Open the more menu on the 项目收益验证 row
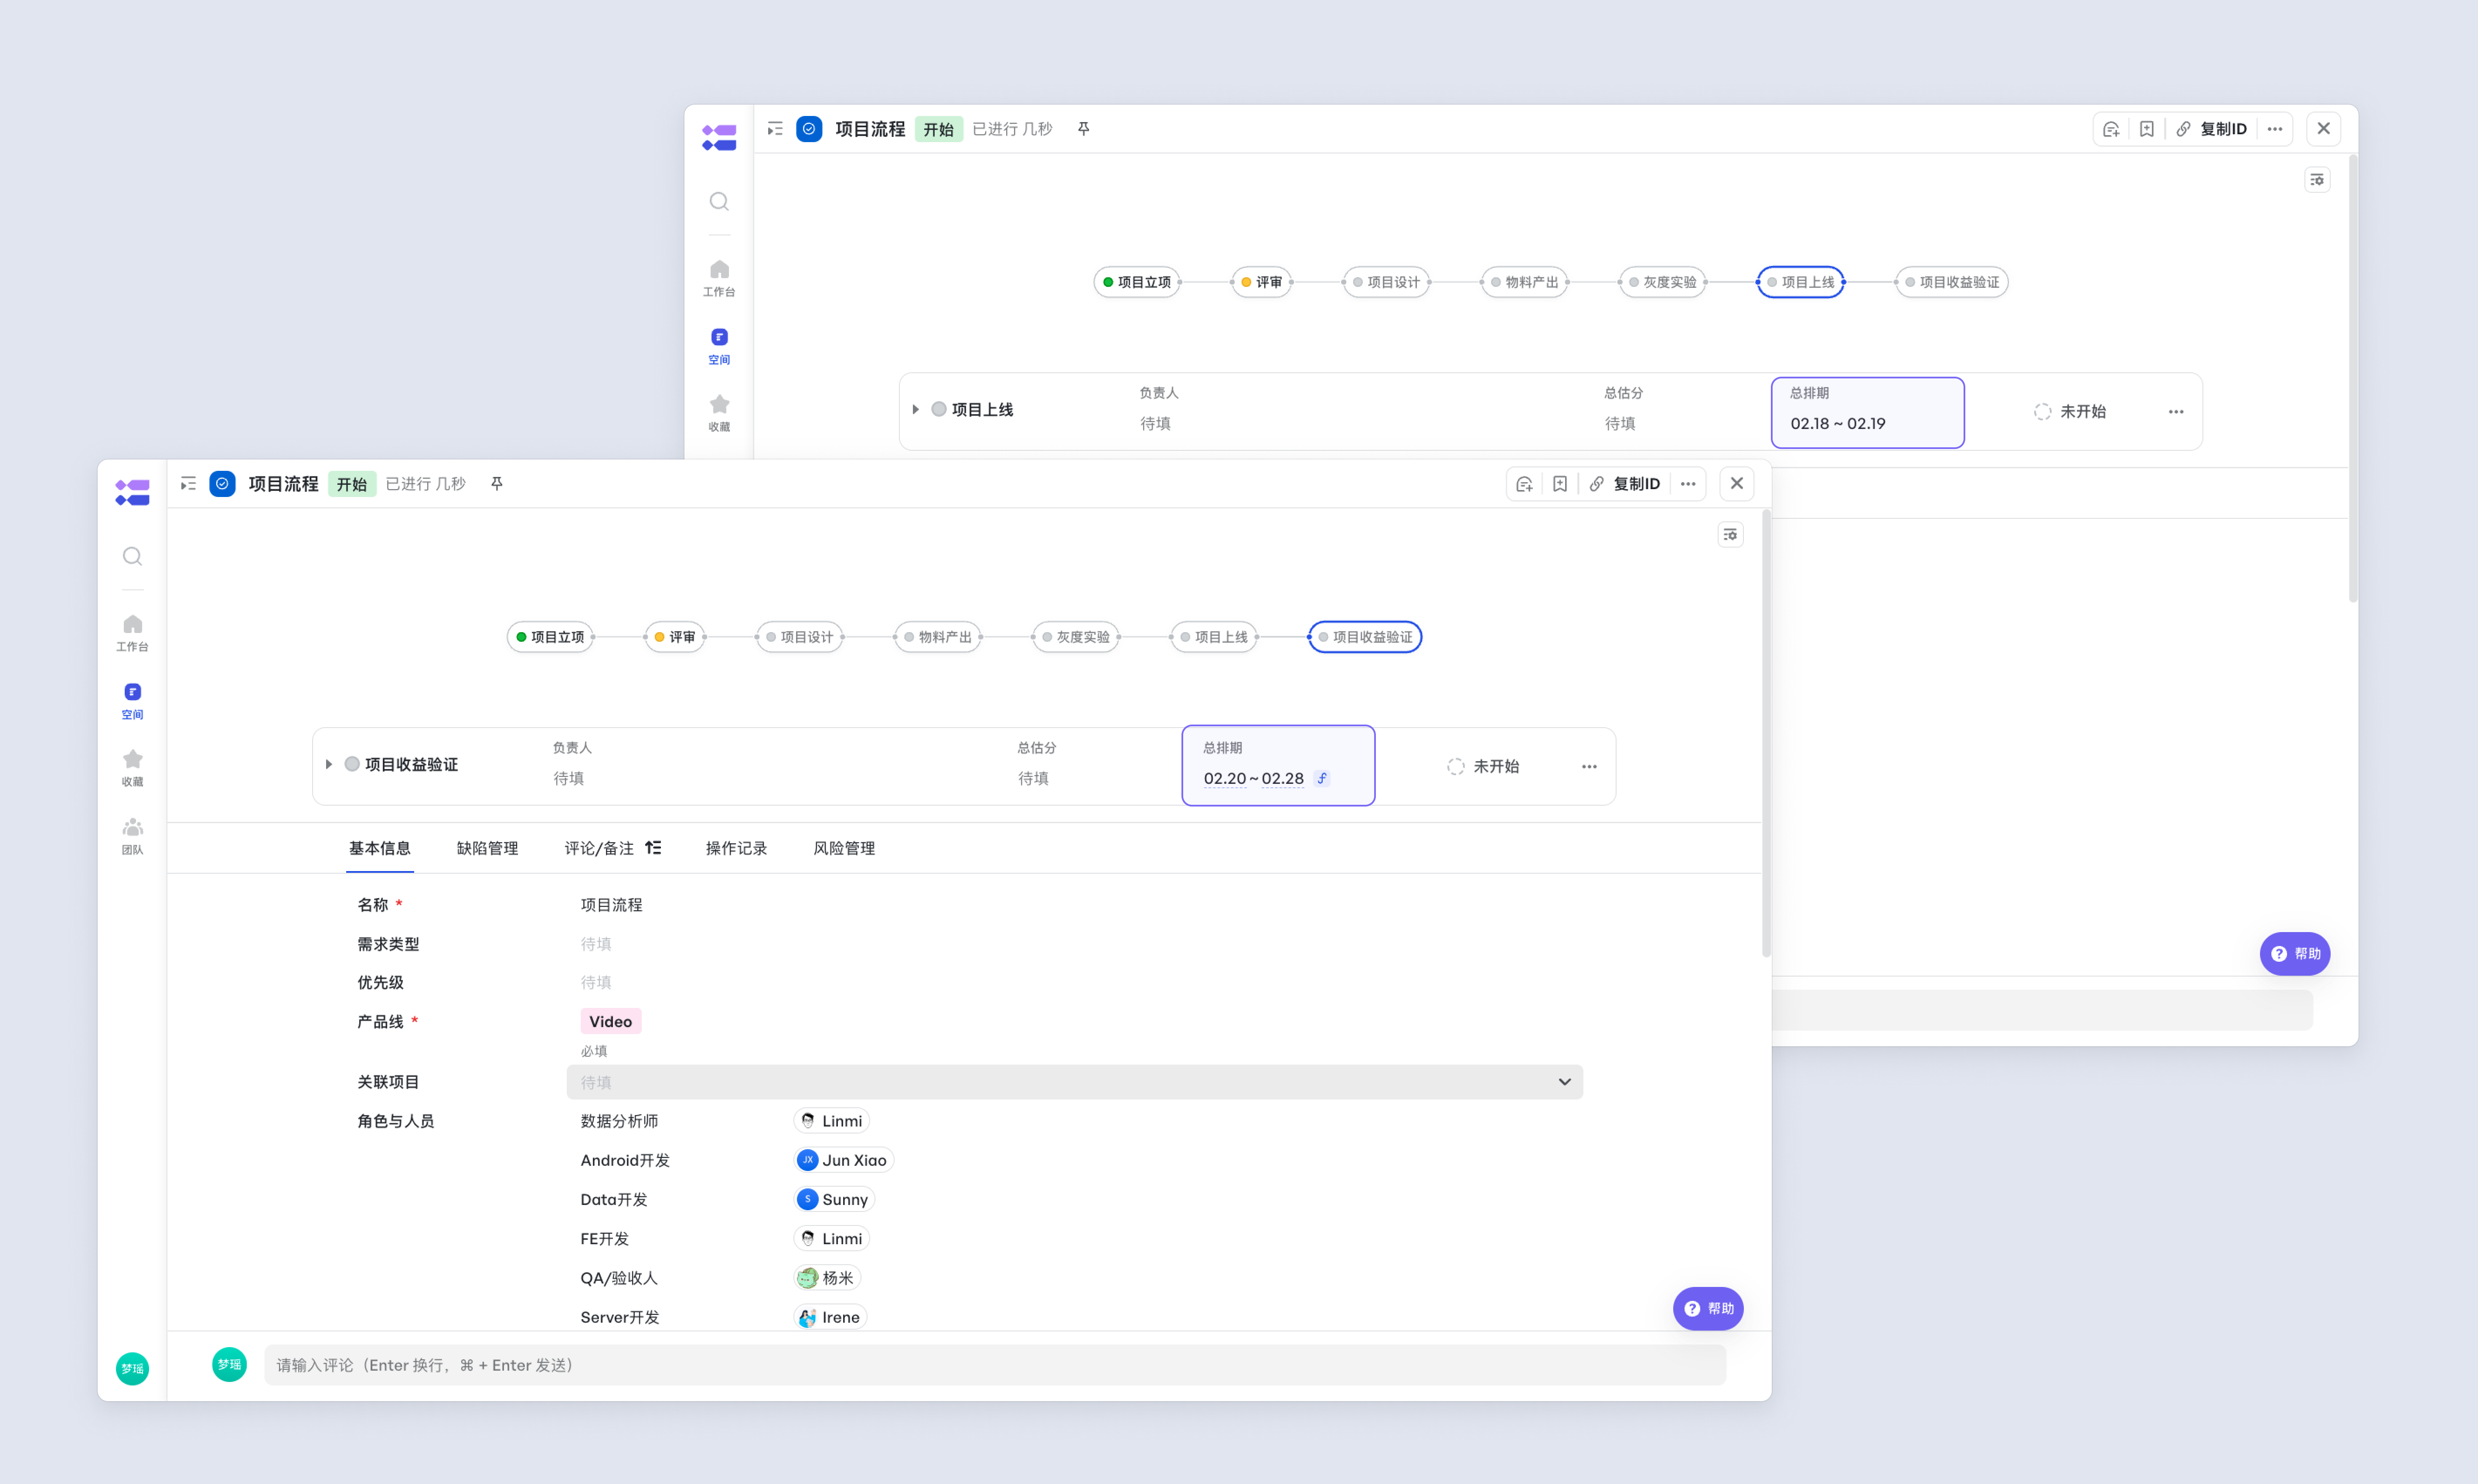This screenshot has width=2478, height=1484. (1589, 766)
